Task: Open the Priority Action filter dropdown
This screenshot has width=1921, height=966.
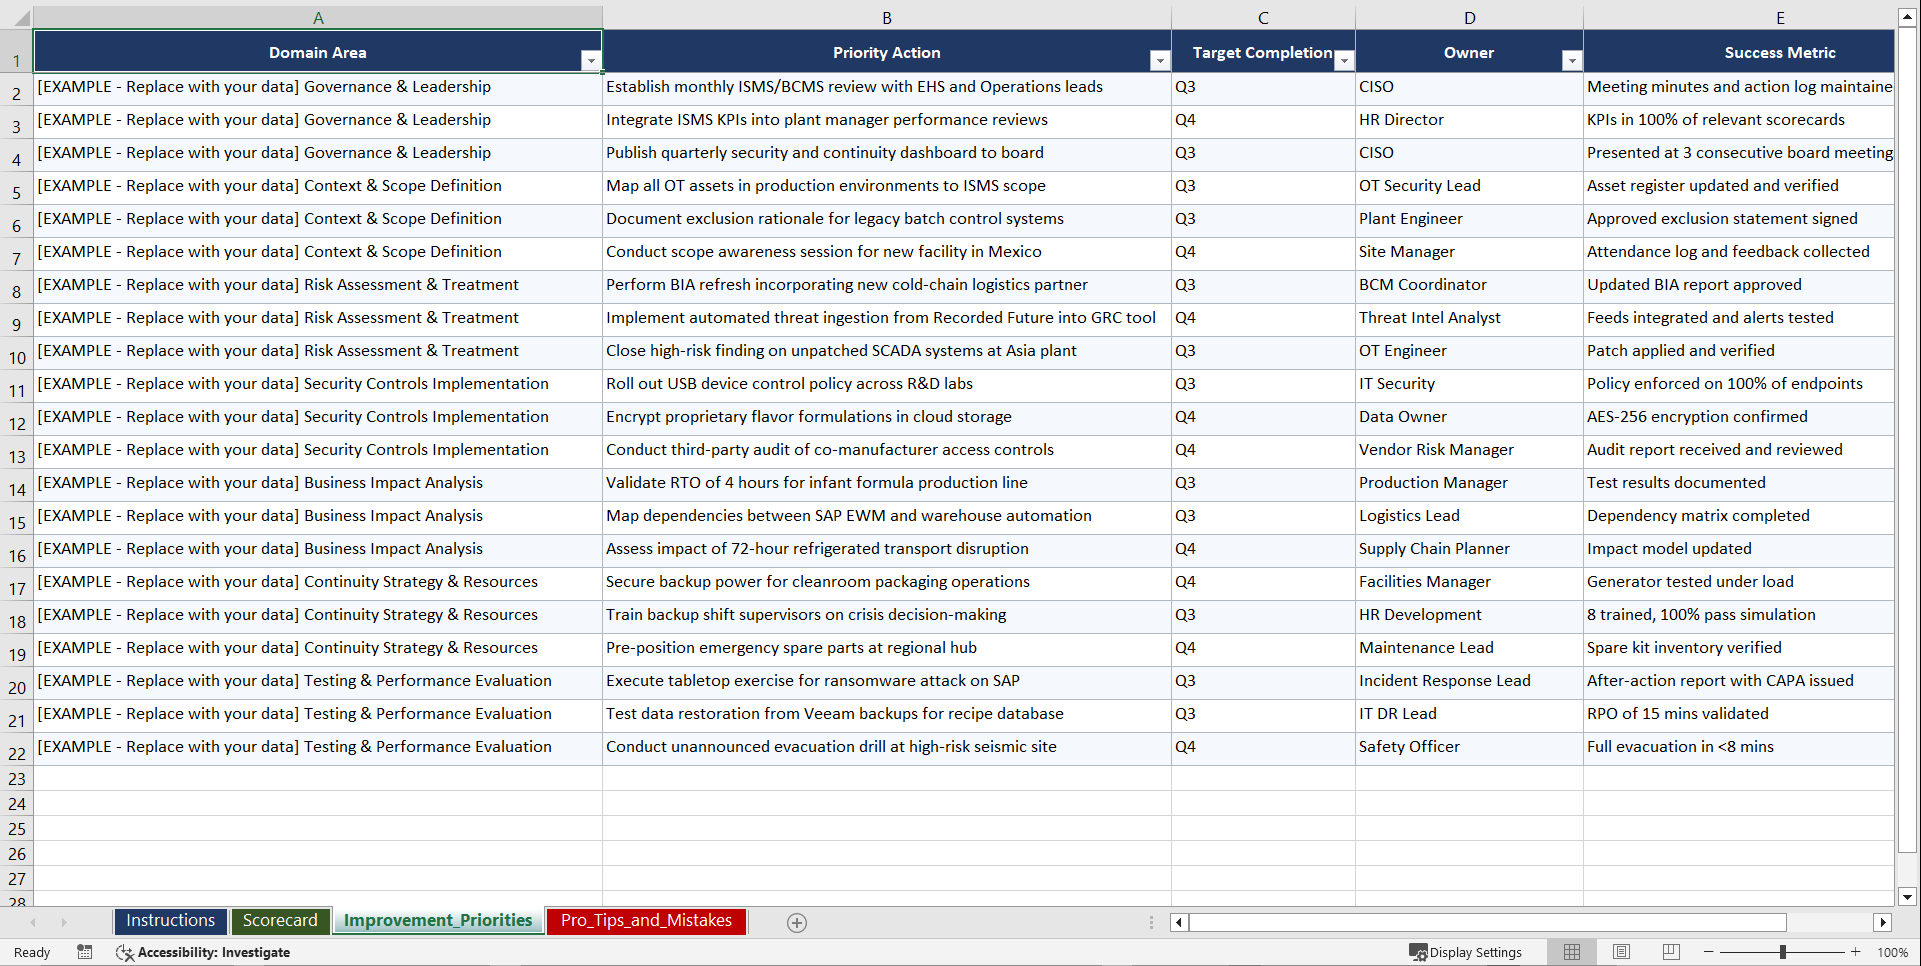Action: click(1160, 60)
